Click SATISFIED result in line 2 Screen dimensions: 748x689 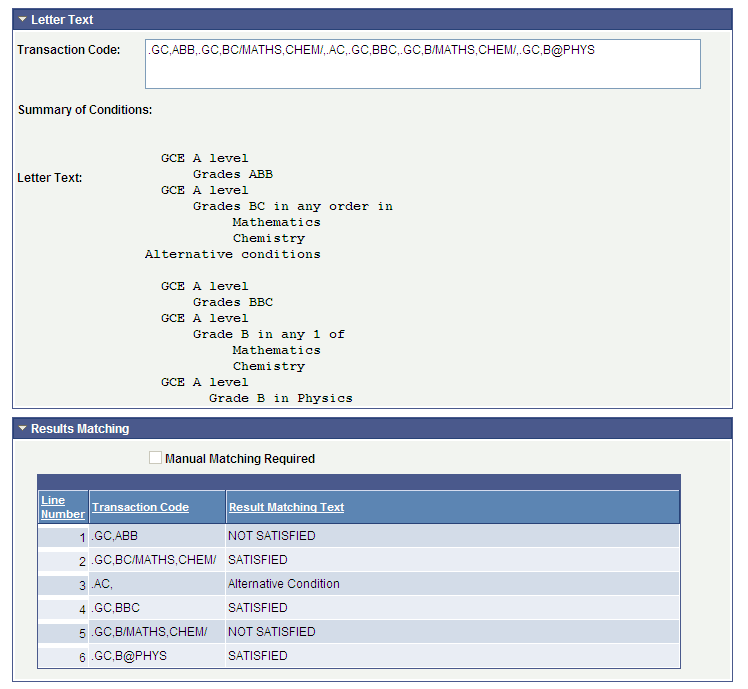point(258,560)
